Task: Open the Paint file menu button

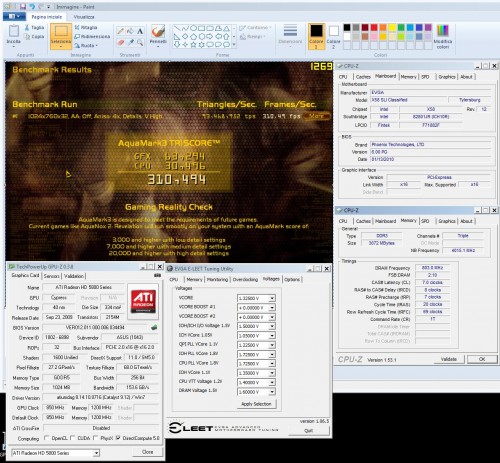Action: [x=13, y=16]
